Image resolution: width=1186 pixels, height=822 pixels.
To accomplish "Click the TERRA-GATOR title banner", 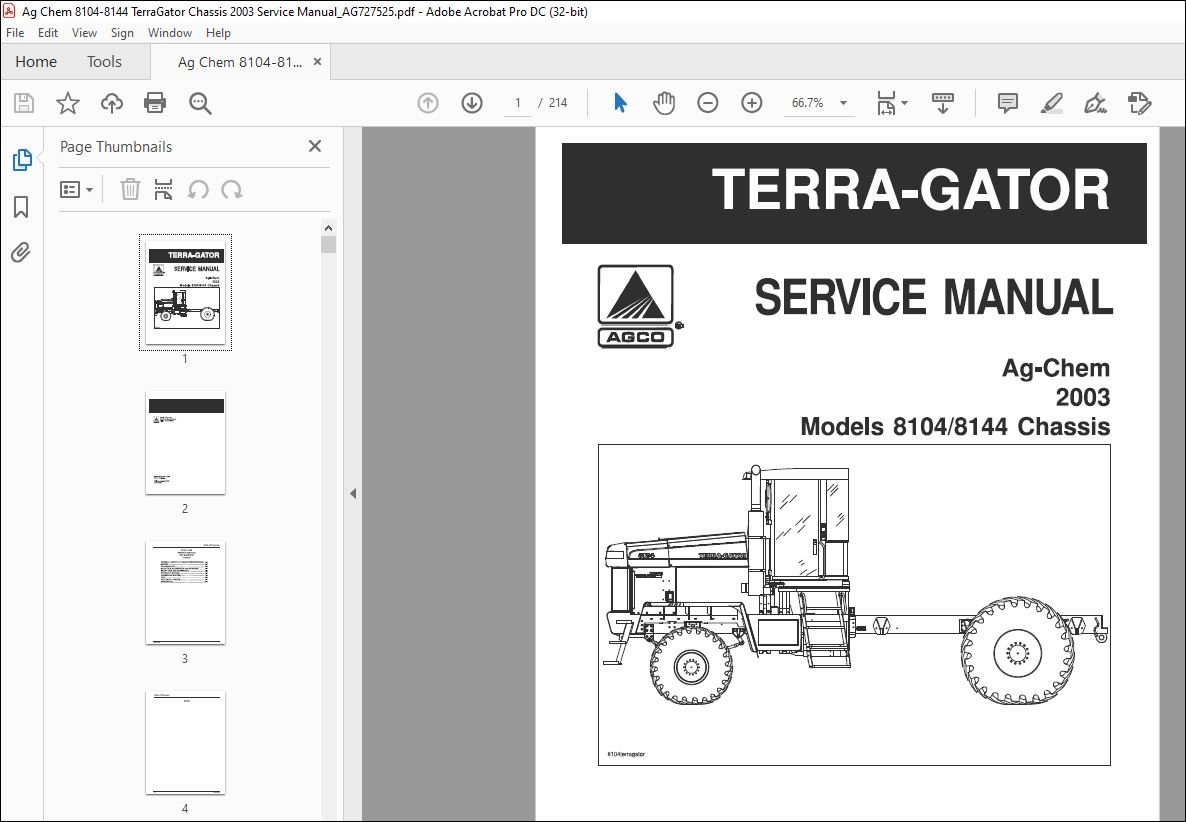I will 854,193.
